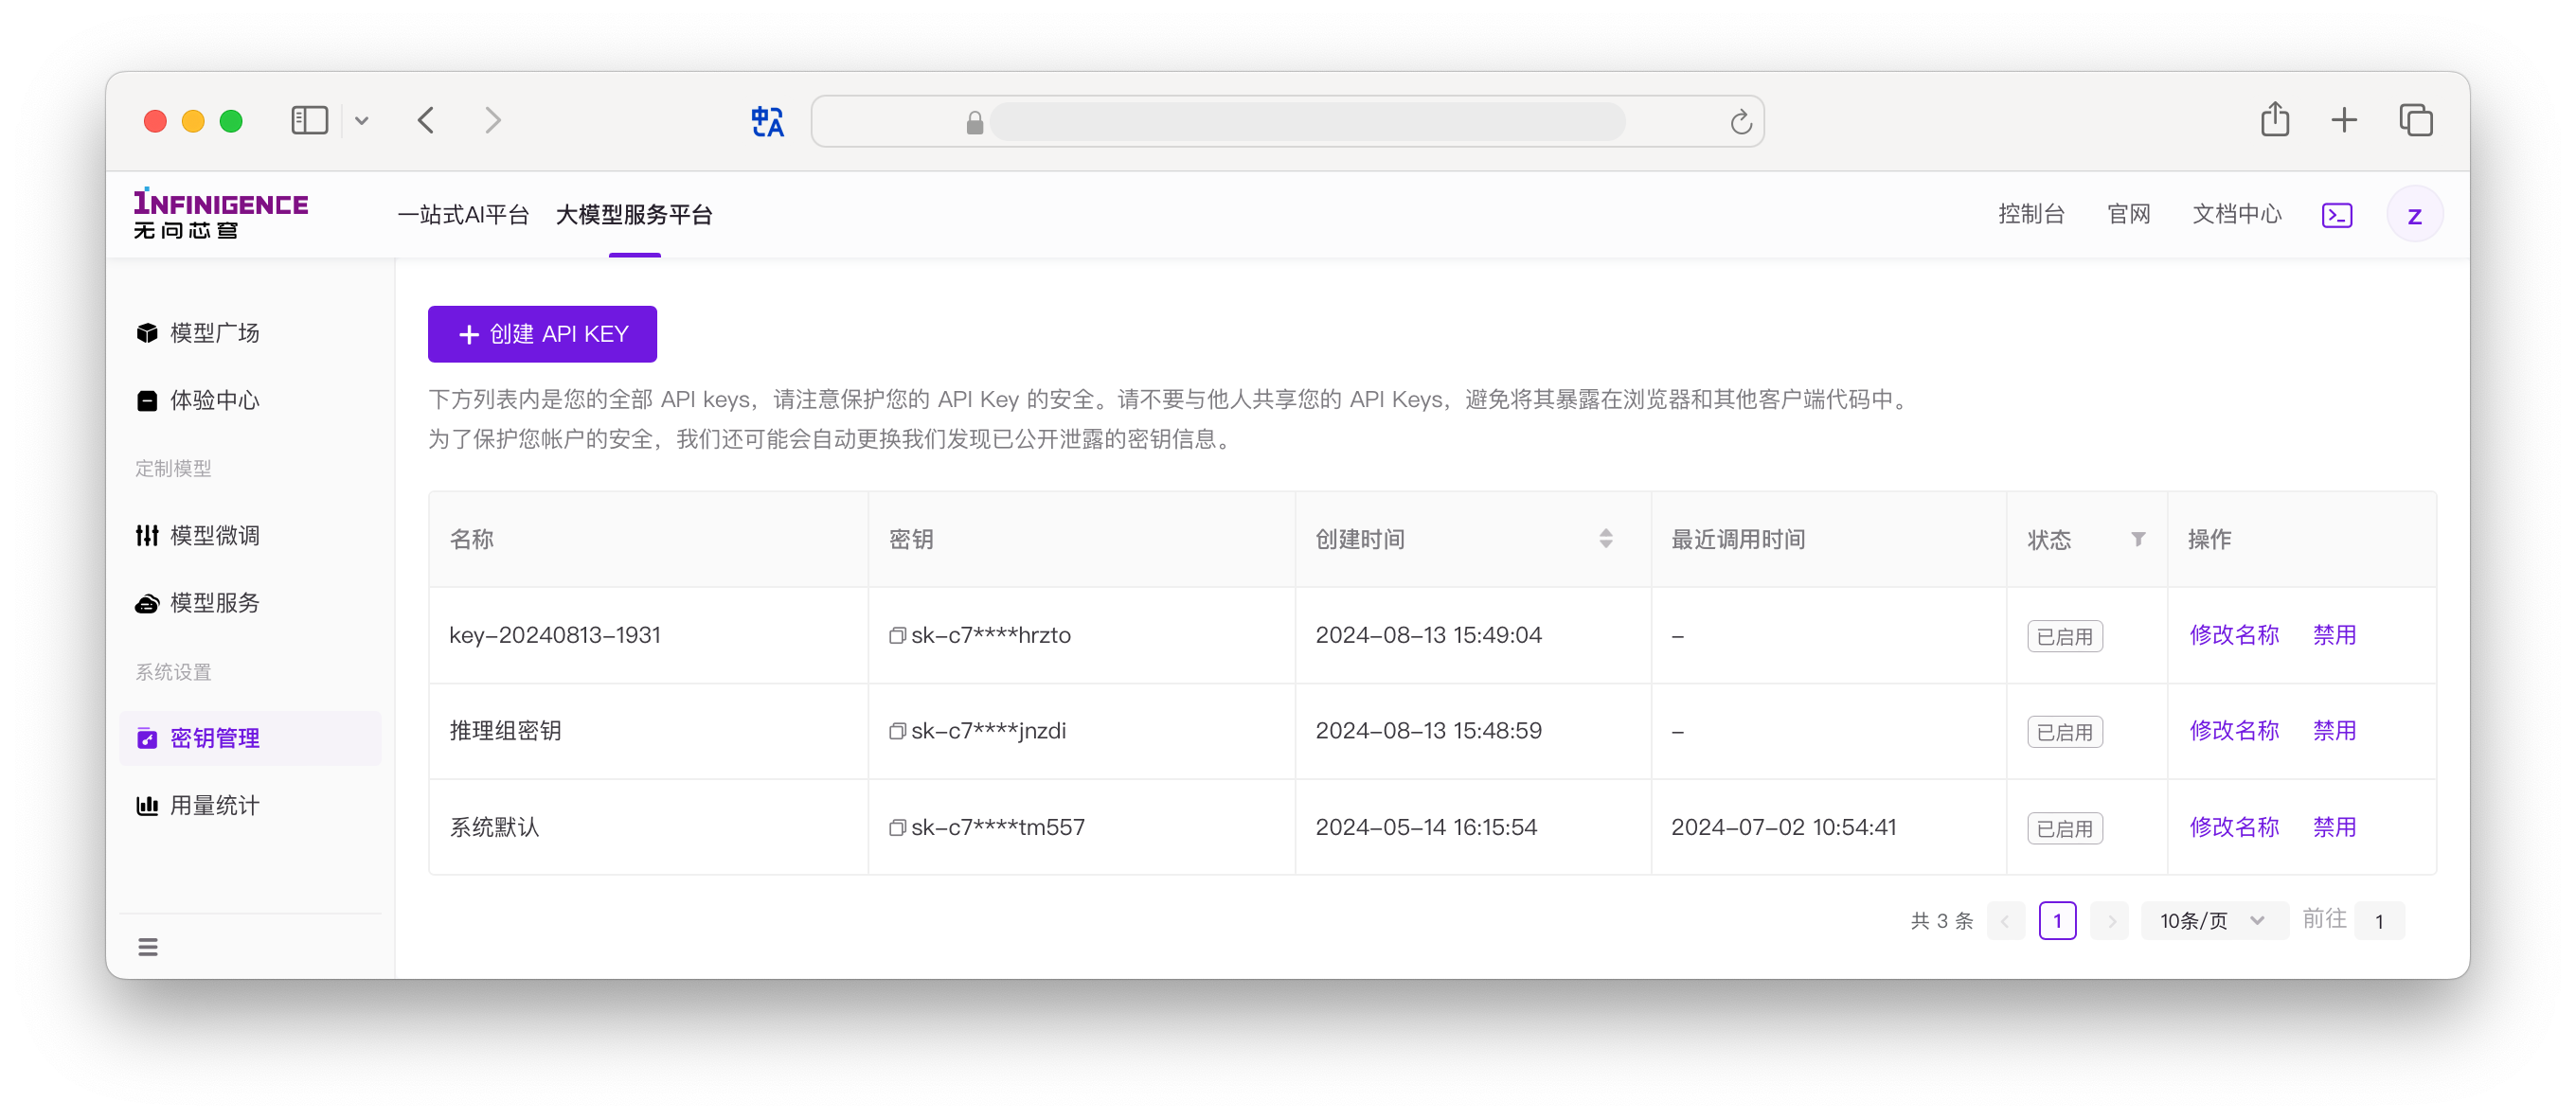Click the name 推理组密钥
This screenshot has height=1119, width=2576.
(x=505, y=731)
